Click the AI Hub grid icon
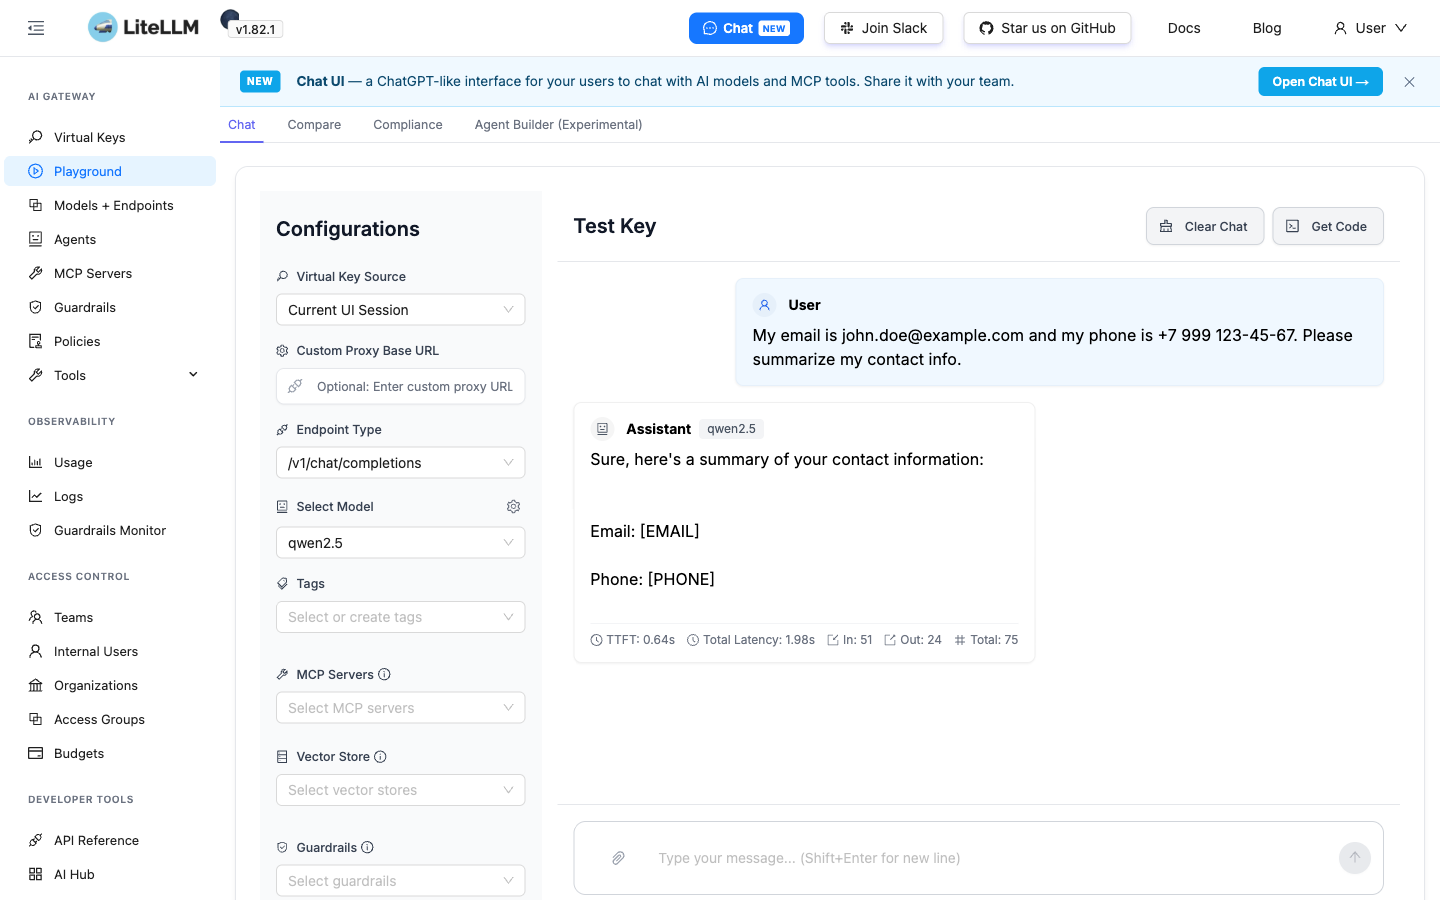Image resolution: width=1440 pixels, height=900 pixels. coord(36,874)
